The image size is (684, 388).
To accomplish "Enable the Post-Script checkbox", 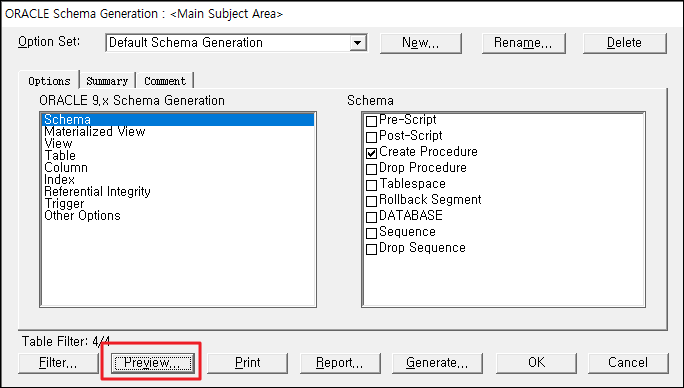I will pyautogui.click(x=371, y=137).
